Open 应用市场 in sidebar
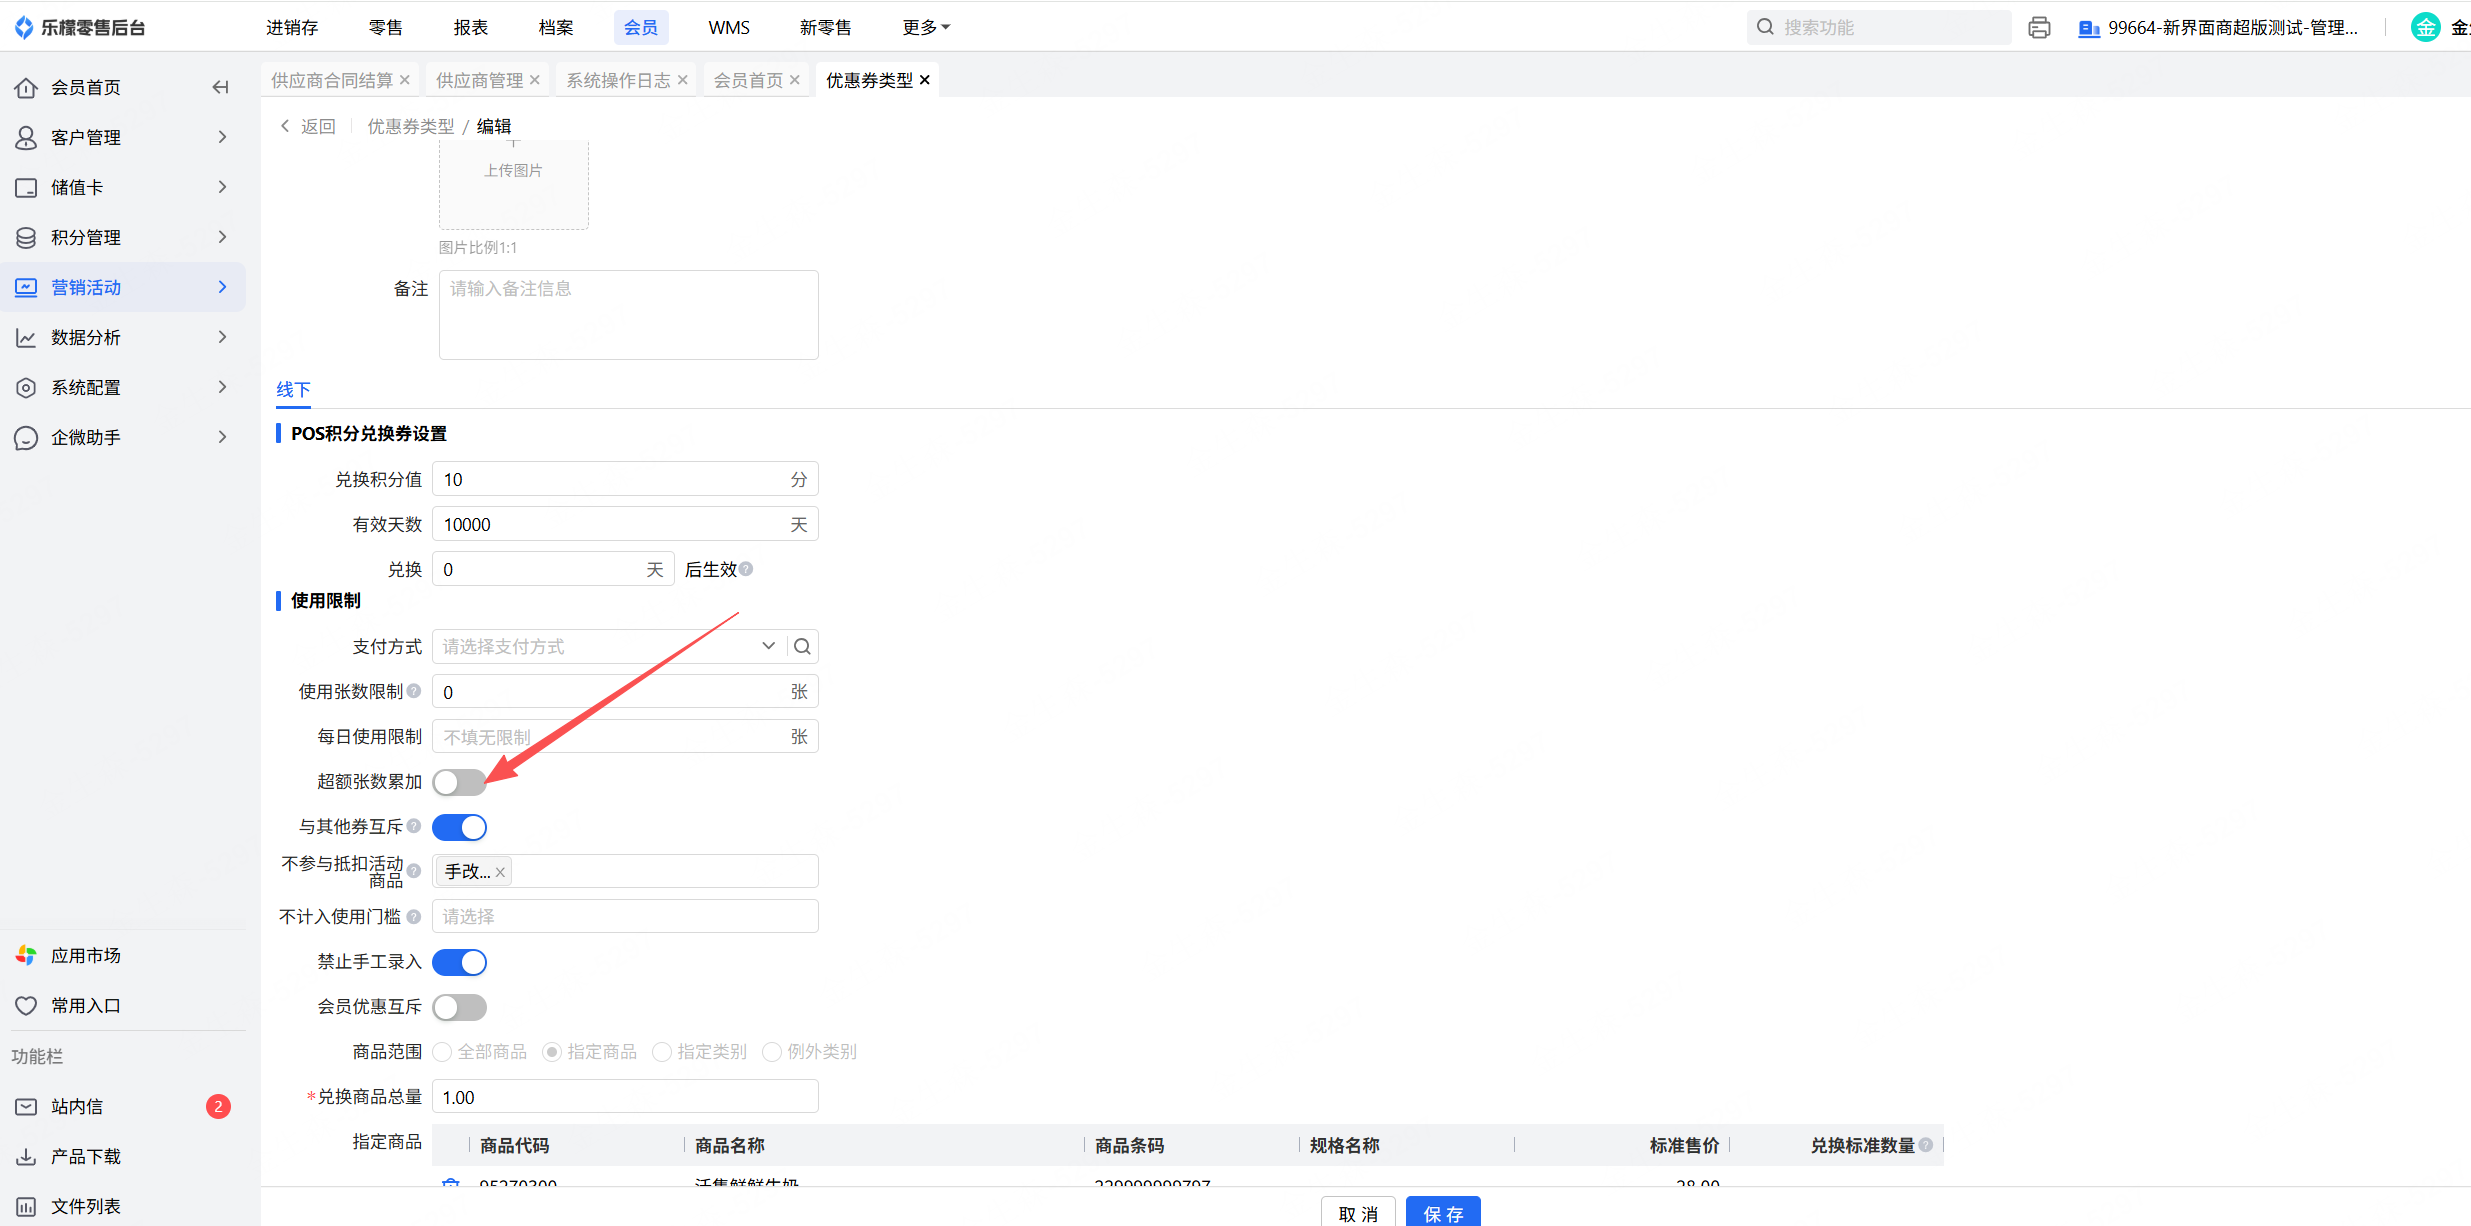 click(85, 955)
